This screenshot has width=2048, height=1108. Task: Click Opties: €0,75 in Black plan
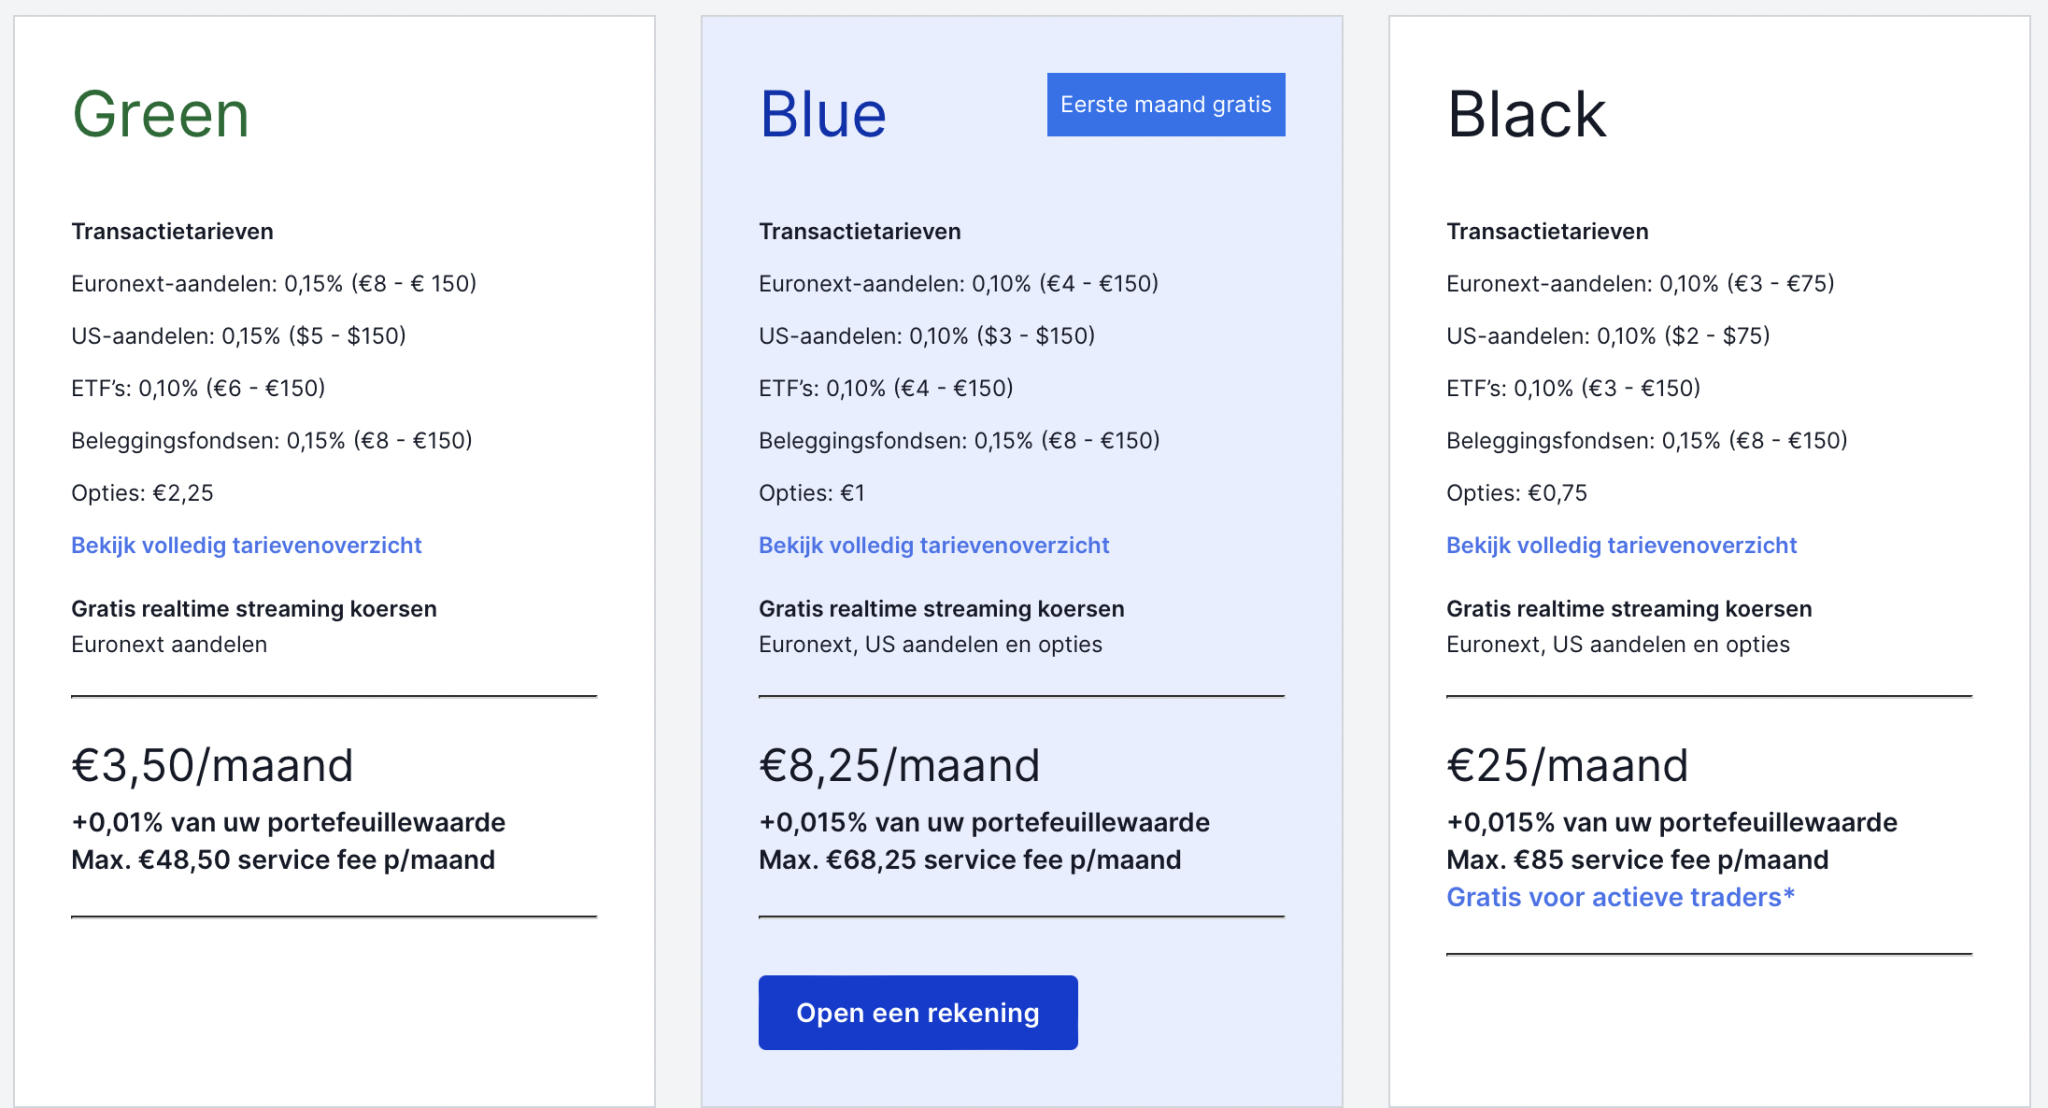(x=1516, y=493)
